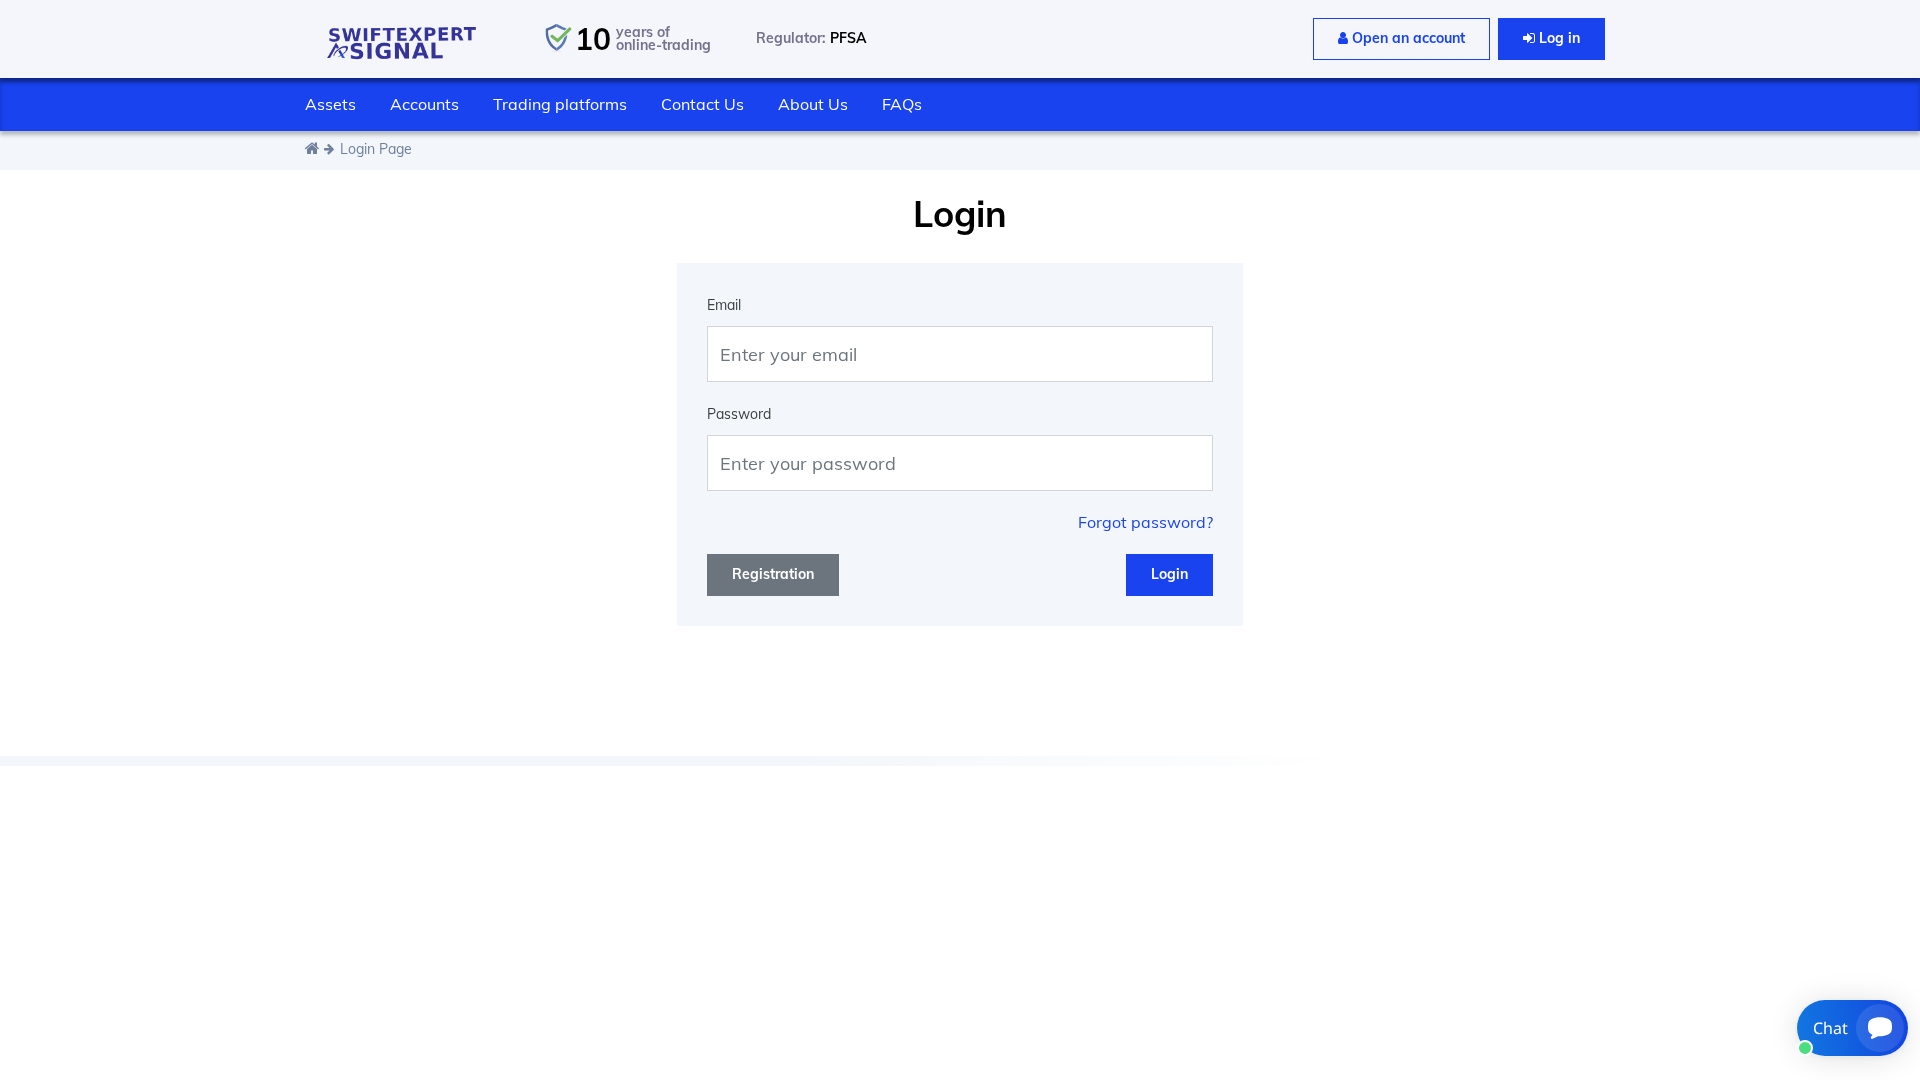Viewport: 1920px width, 1080px height.
Task: Click the Login page heading
Action: click(960, 214)
